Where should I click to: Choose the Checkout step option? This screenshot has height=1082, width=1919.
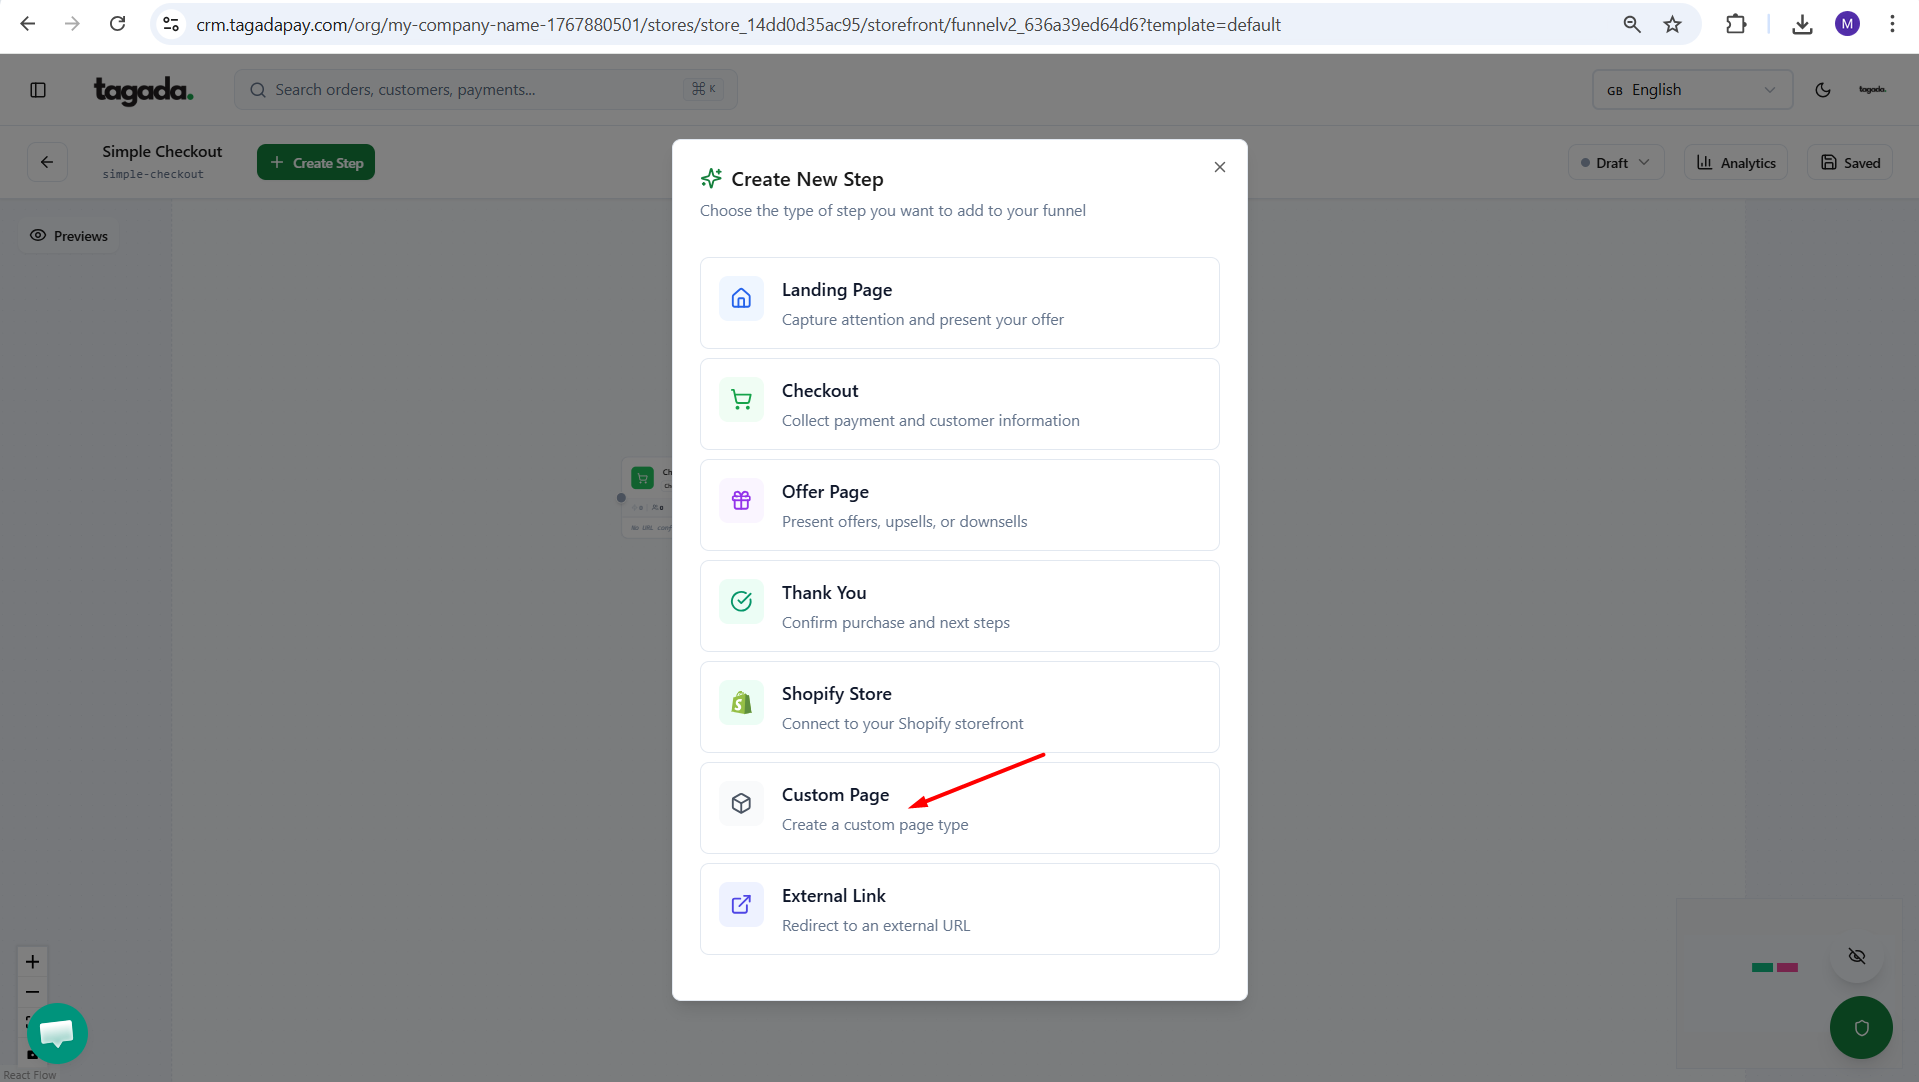959,404
